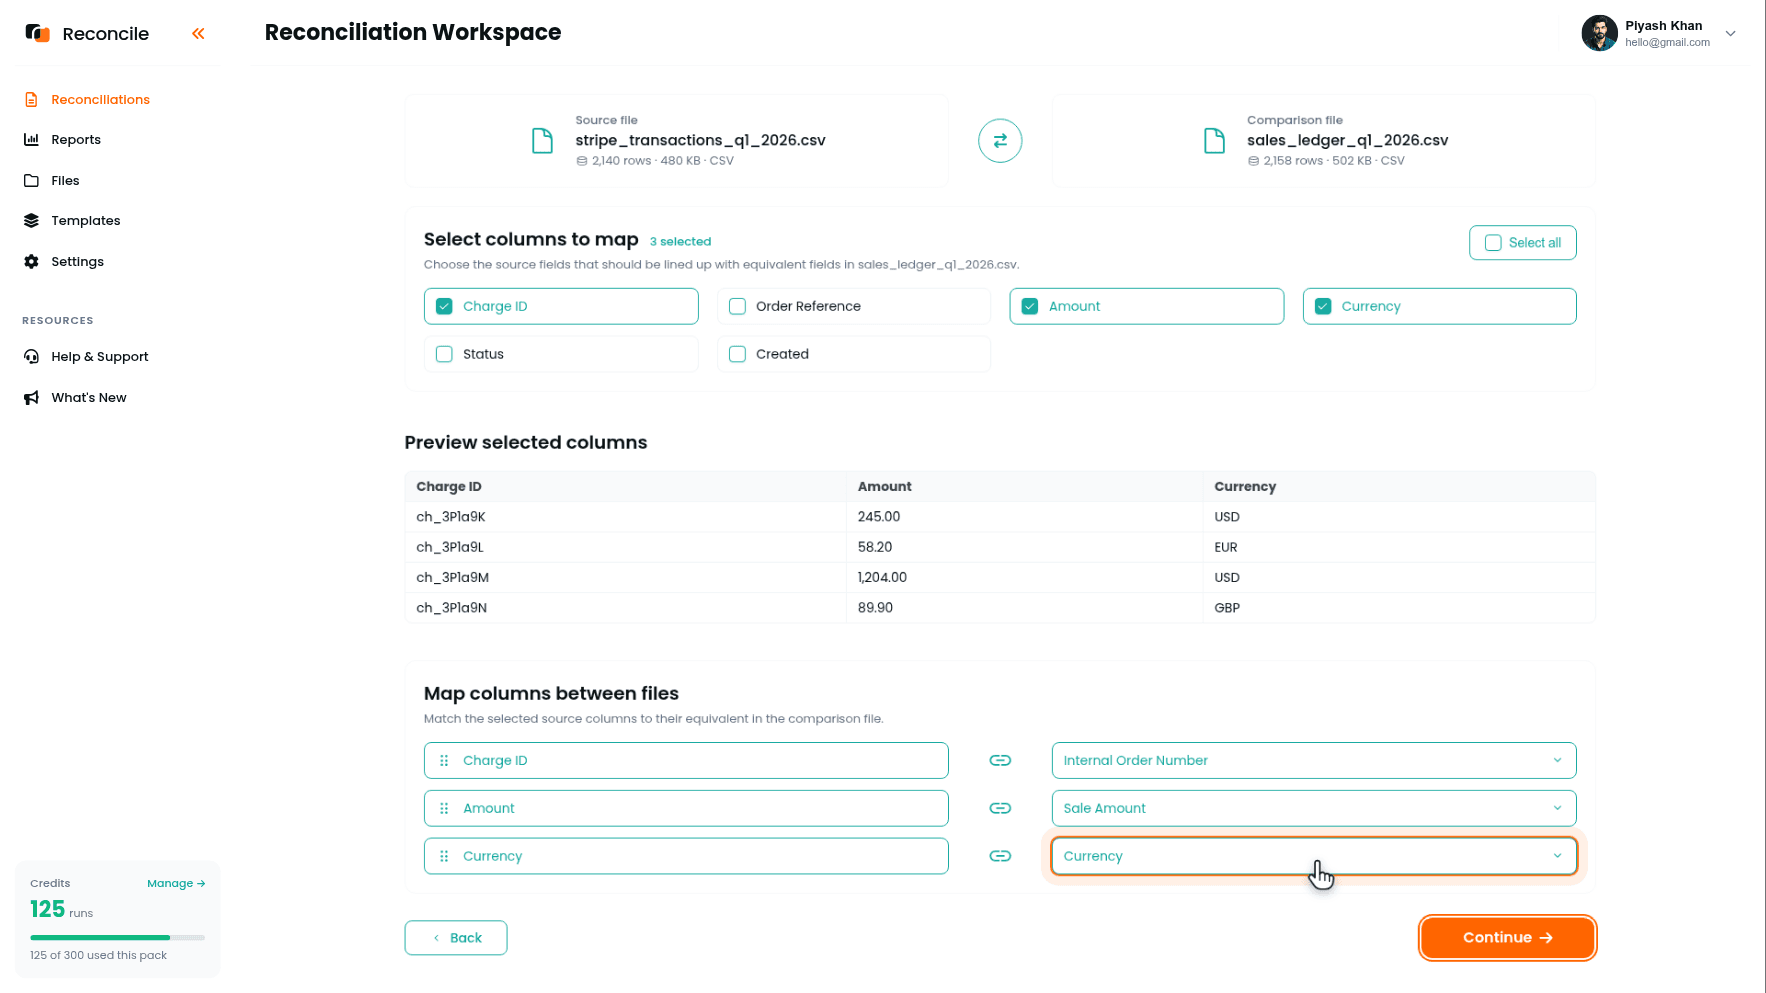The height and width of the screenshot is (993, 1766).
Task: Click the source file document icon
Action: tap(542, 141)
